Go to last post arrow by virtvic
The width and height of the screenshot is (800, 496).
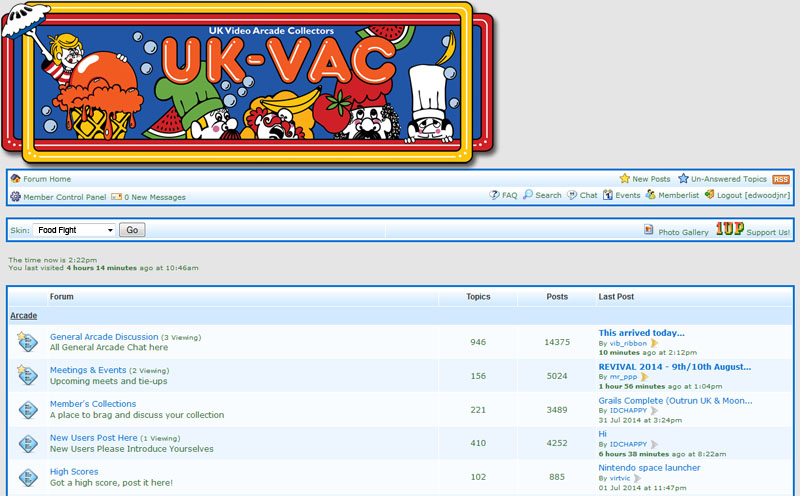pyautogui.click(x=637, y=478)
